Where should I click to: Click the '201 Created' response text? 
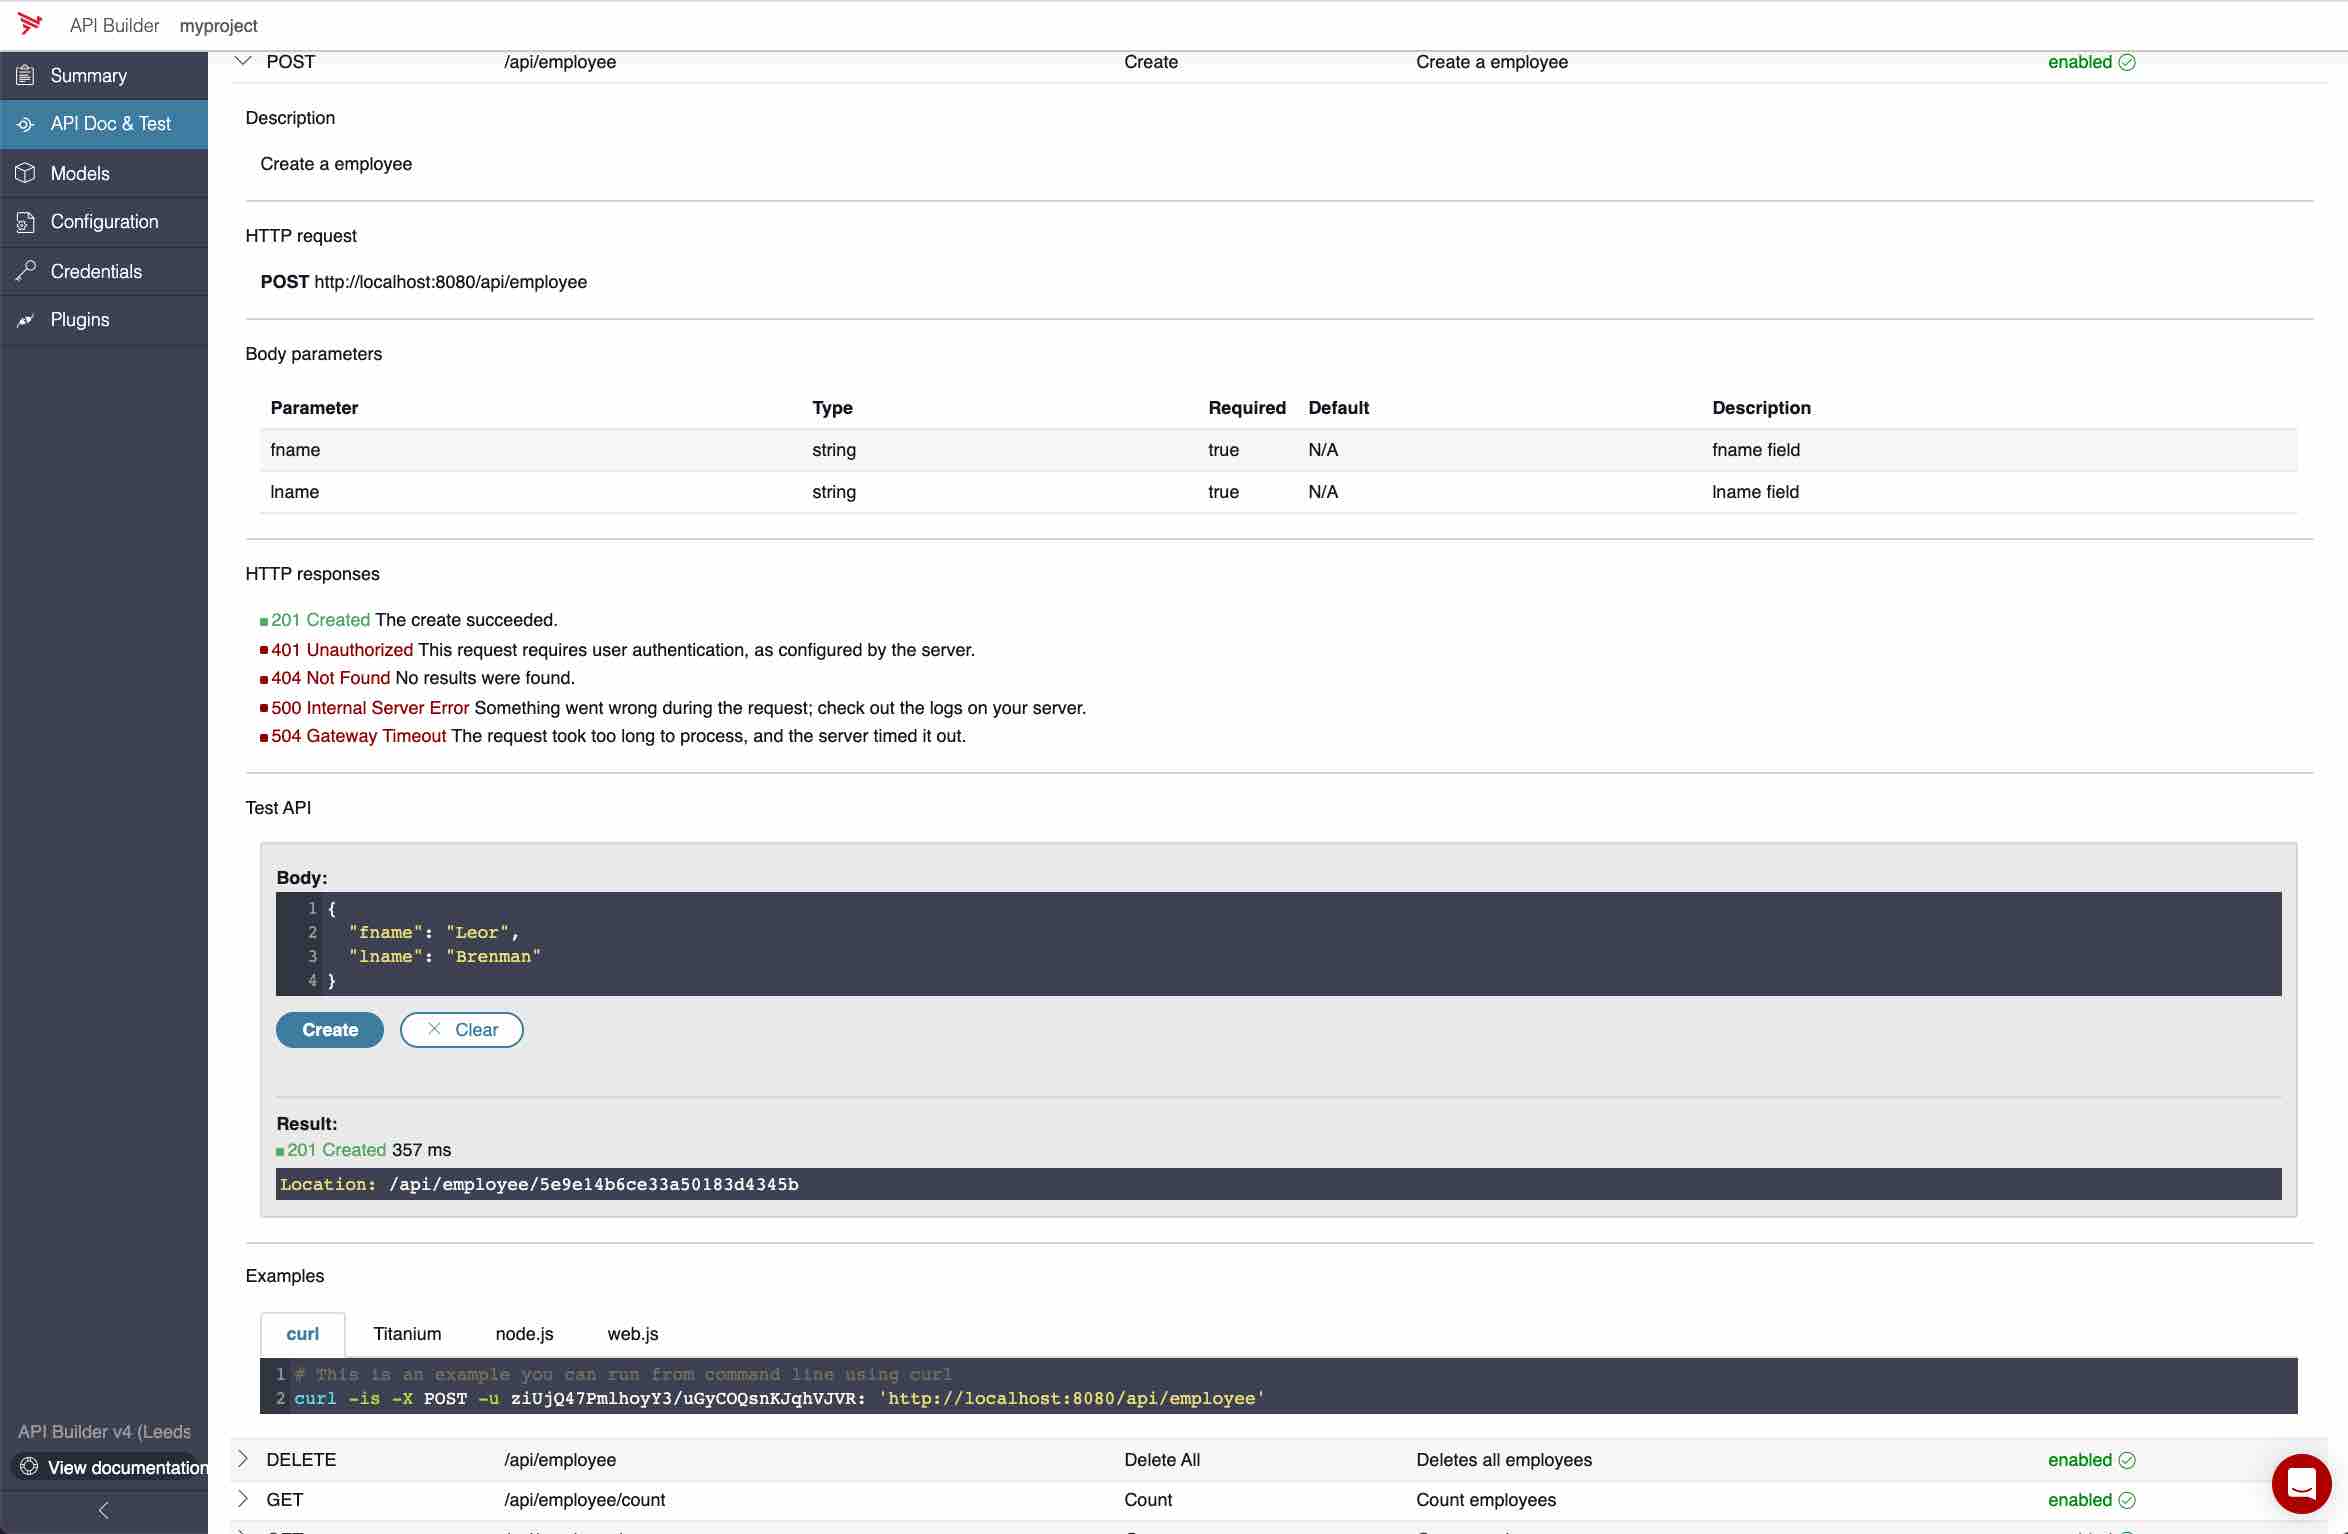(320, 620)
